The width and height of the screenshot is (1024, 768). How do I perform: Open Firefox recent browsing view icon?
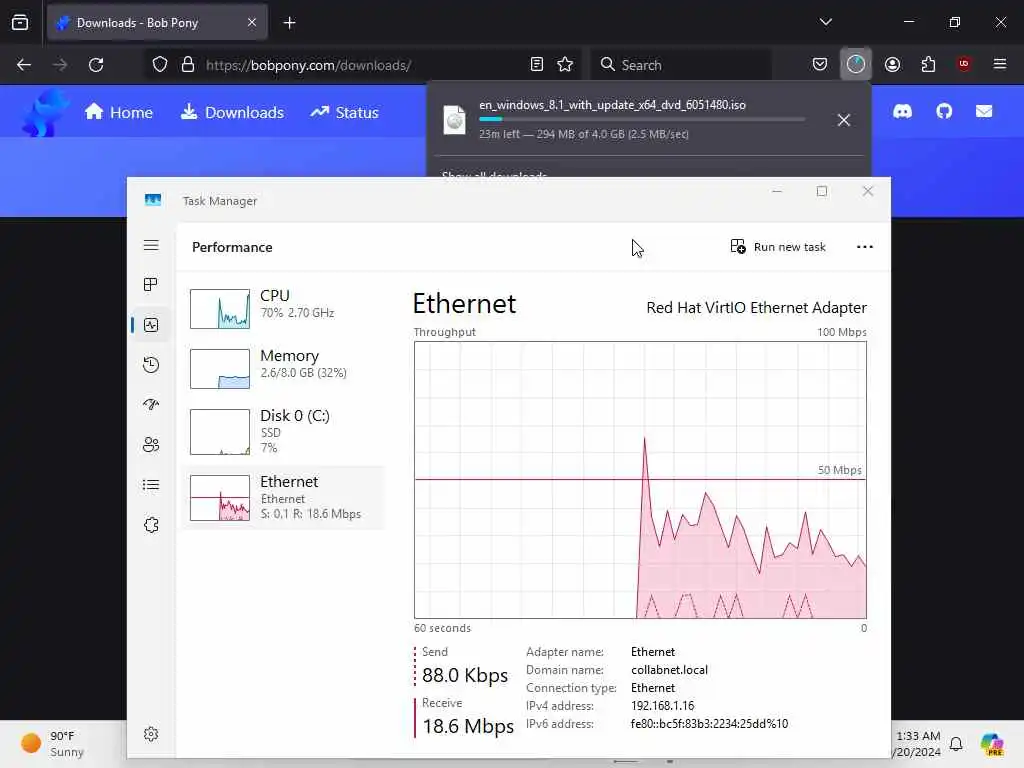pyautogui.click(x=20, y=23)
